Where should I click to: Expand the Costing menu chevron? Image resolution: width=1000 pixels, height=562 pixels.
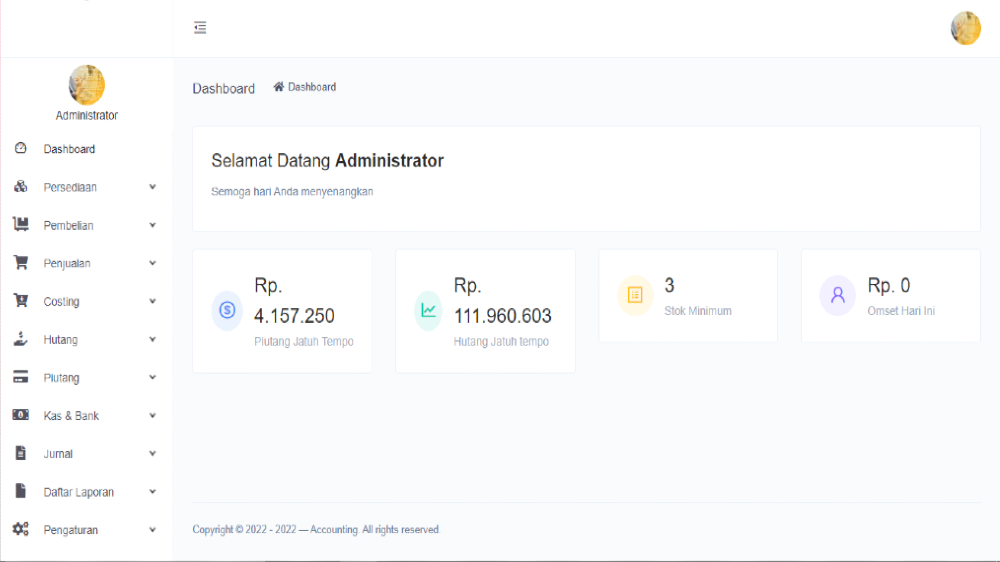[x=153, y=301]
